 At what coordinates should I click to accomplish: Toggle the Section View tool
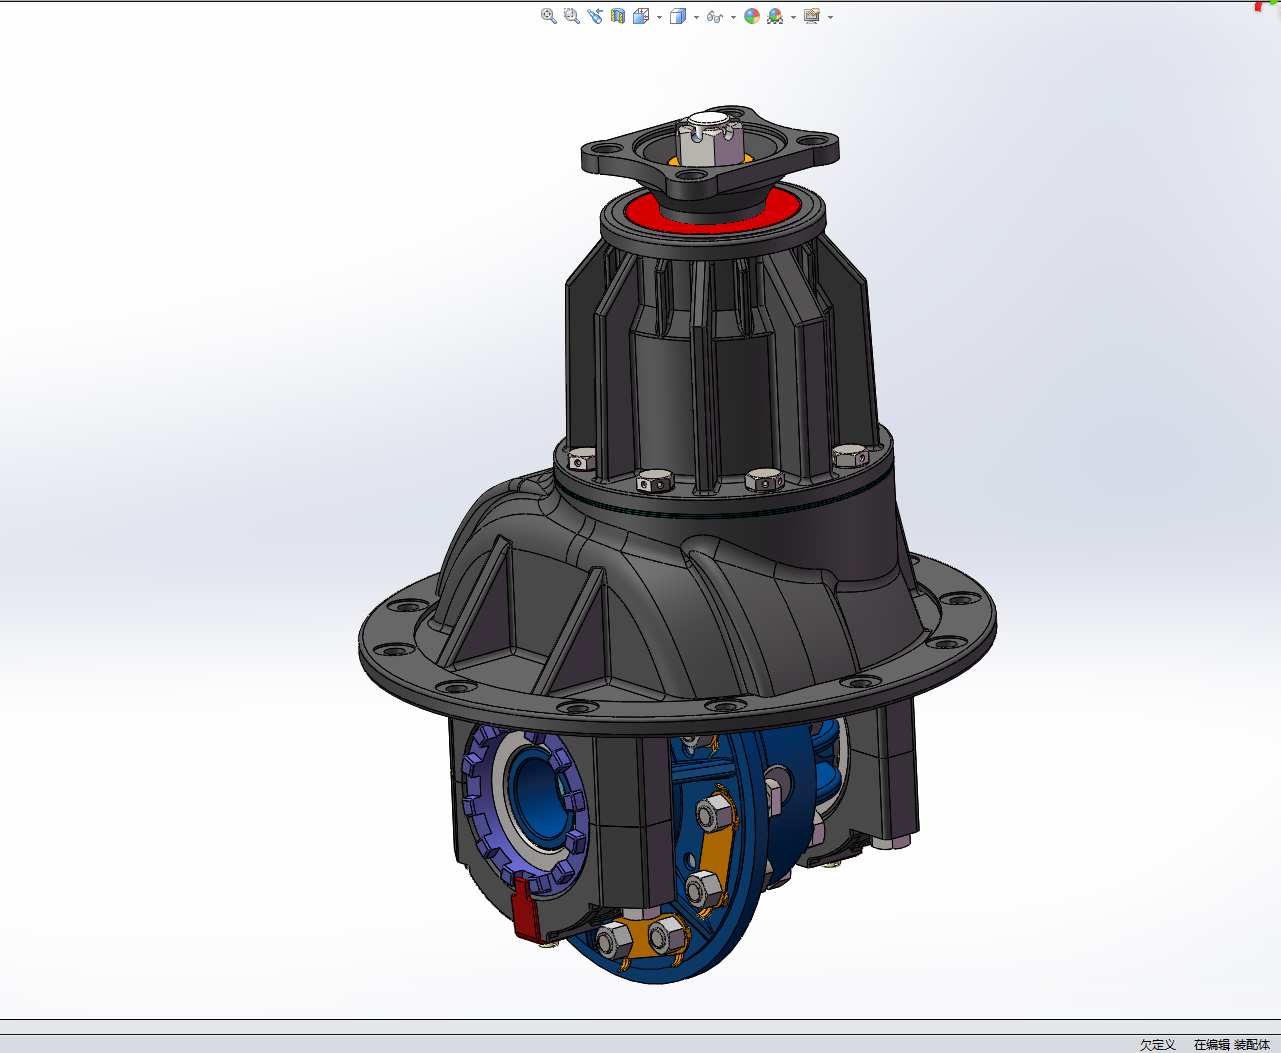click(x=618, y=16)
